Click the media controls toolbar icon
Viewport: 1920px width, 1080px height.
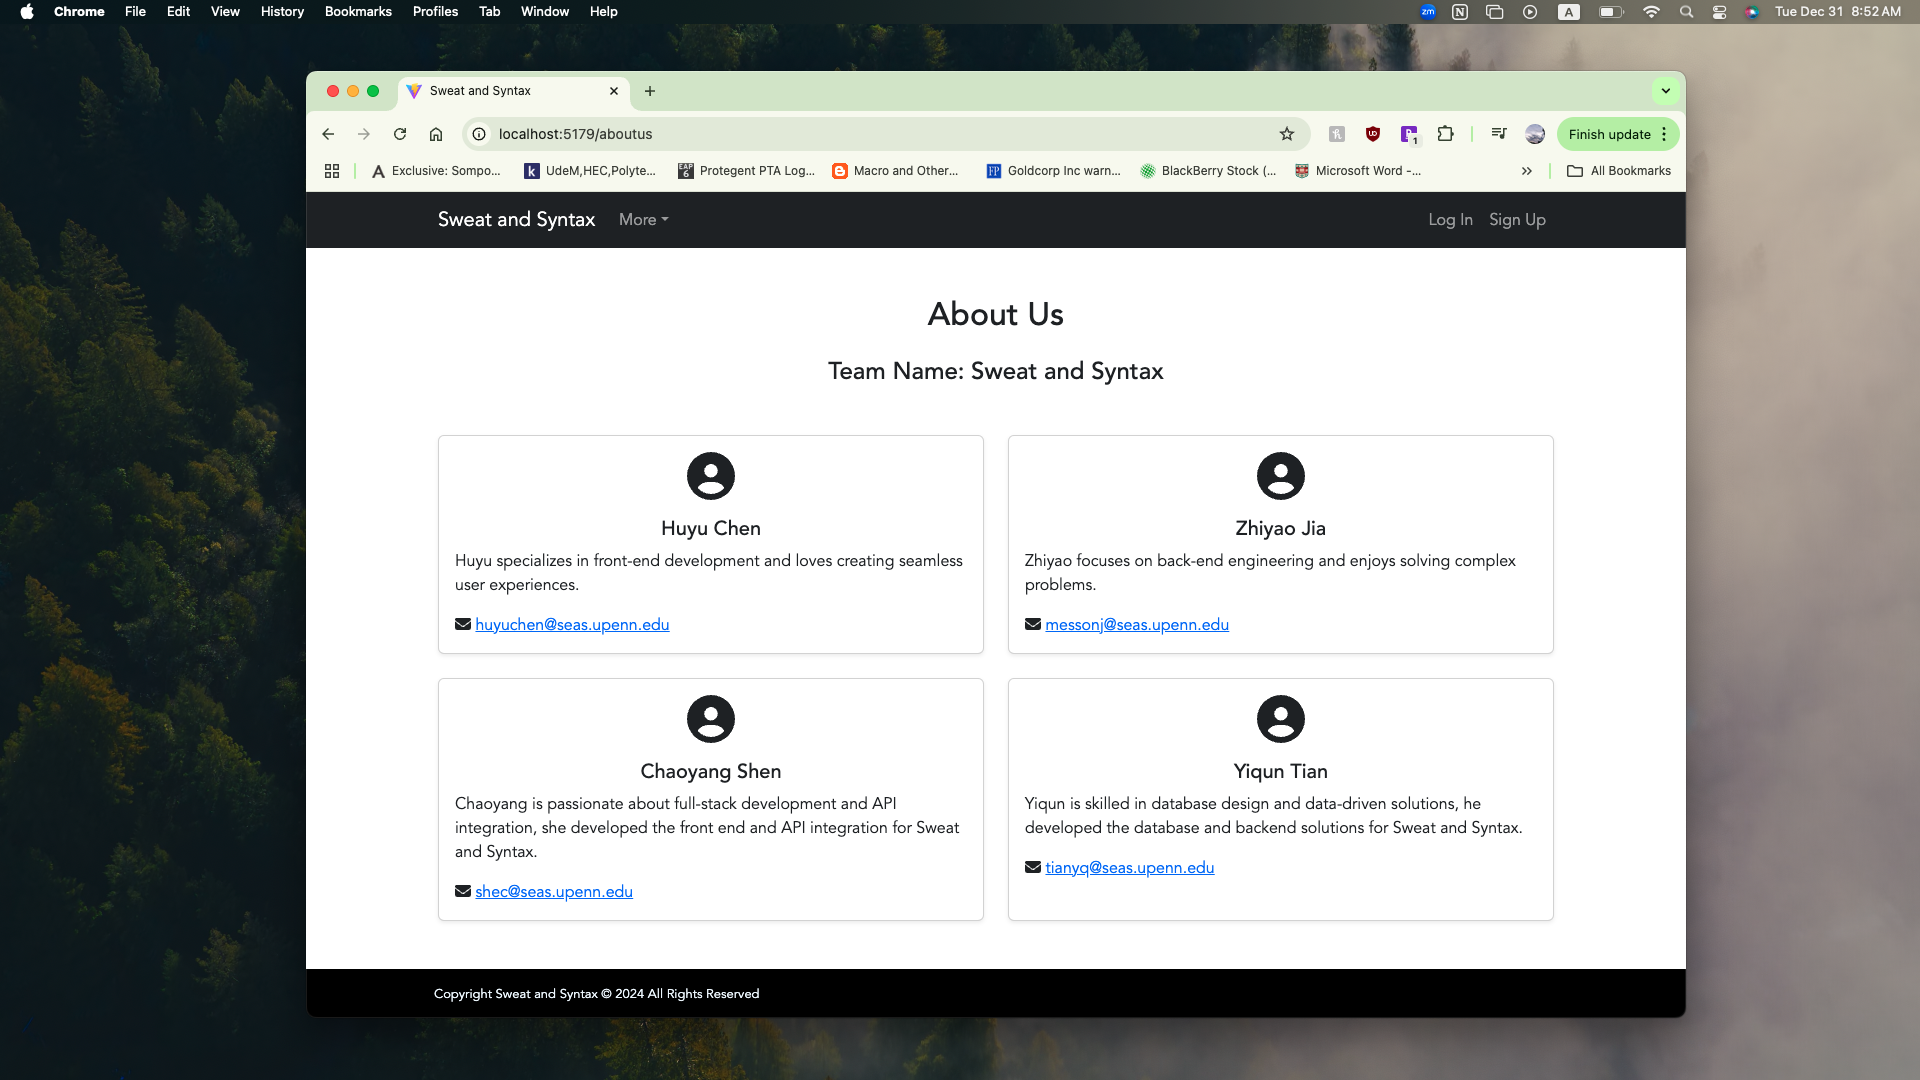(x=1498, y=134)
